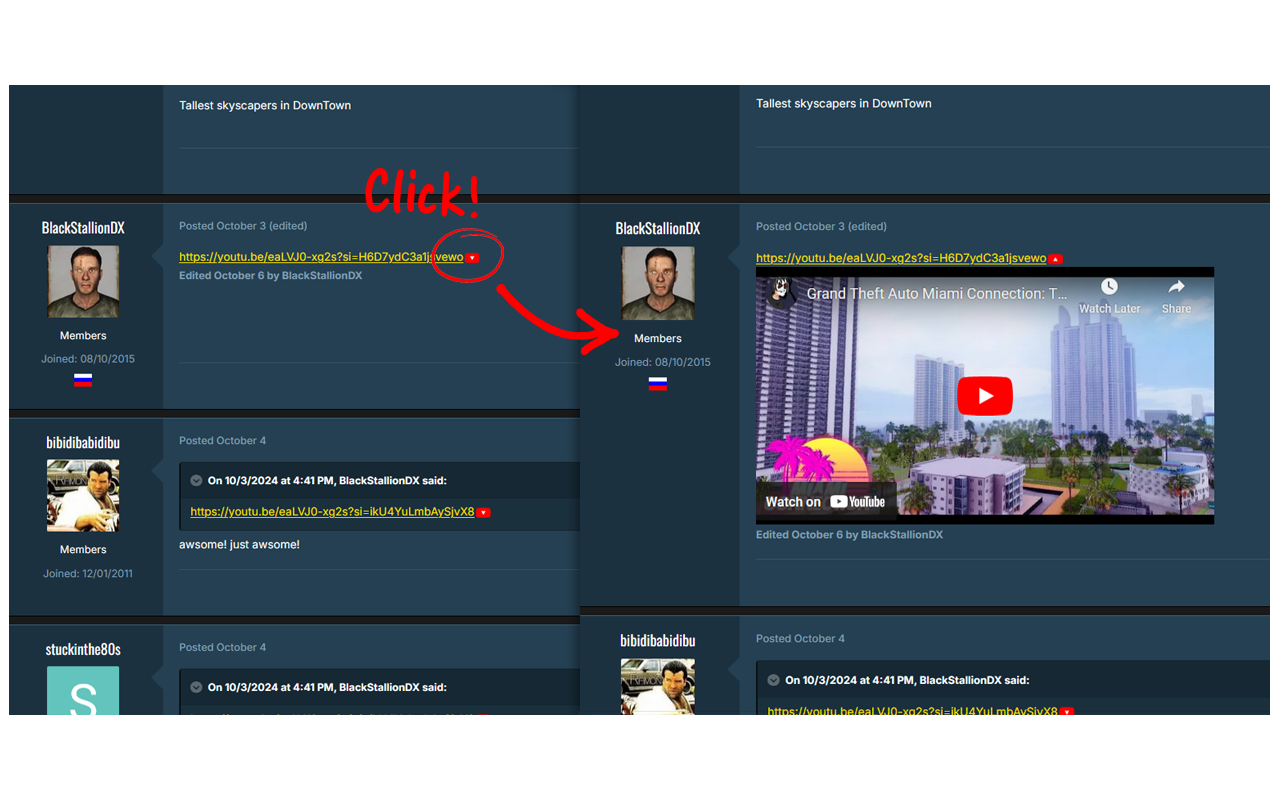Click Posted October 4 on the stuckinthe80s post
Image resolution: width=1280 pixels, height=800 pixels.
[x=222, y=648]
